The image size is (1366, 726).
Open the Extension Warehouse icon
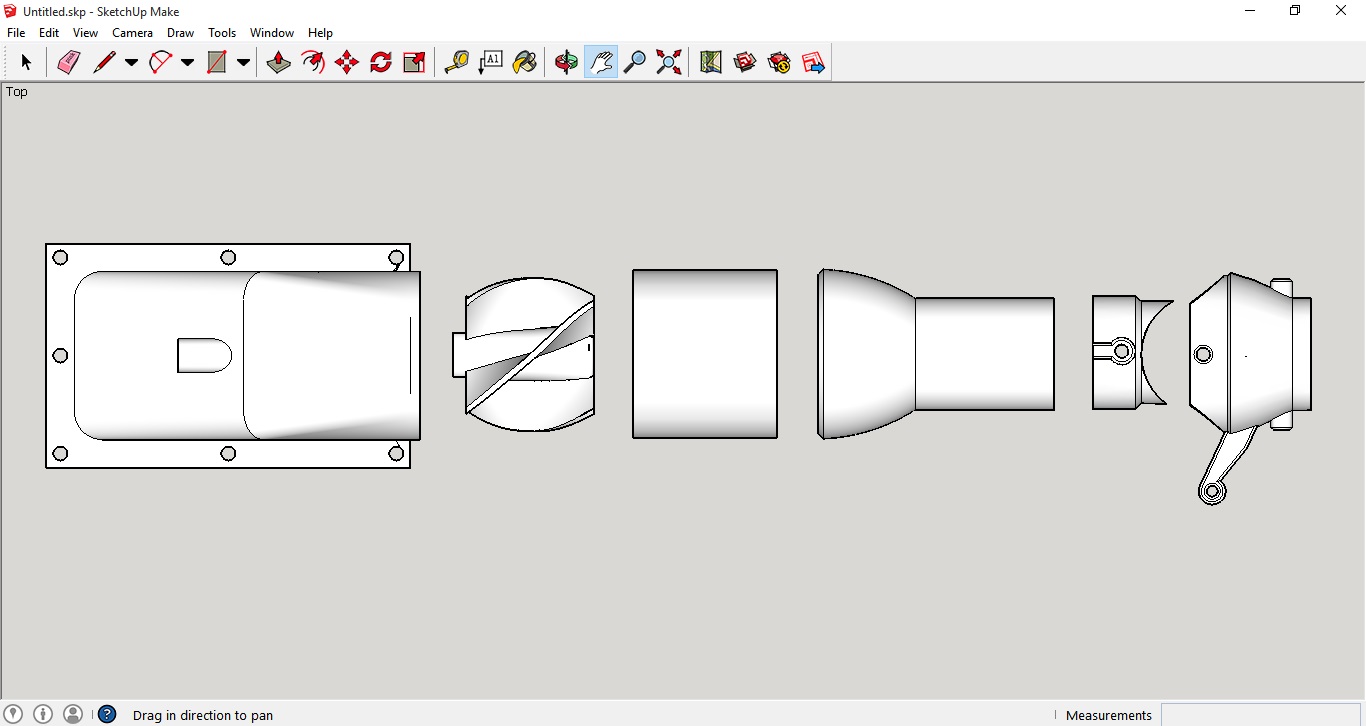(x=779, y=62)
